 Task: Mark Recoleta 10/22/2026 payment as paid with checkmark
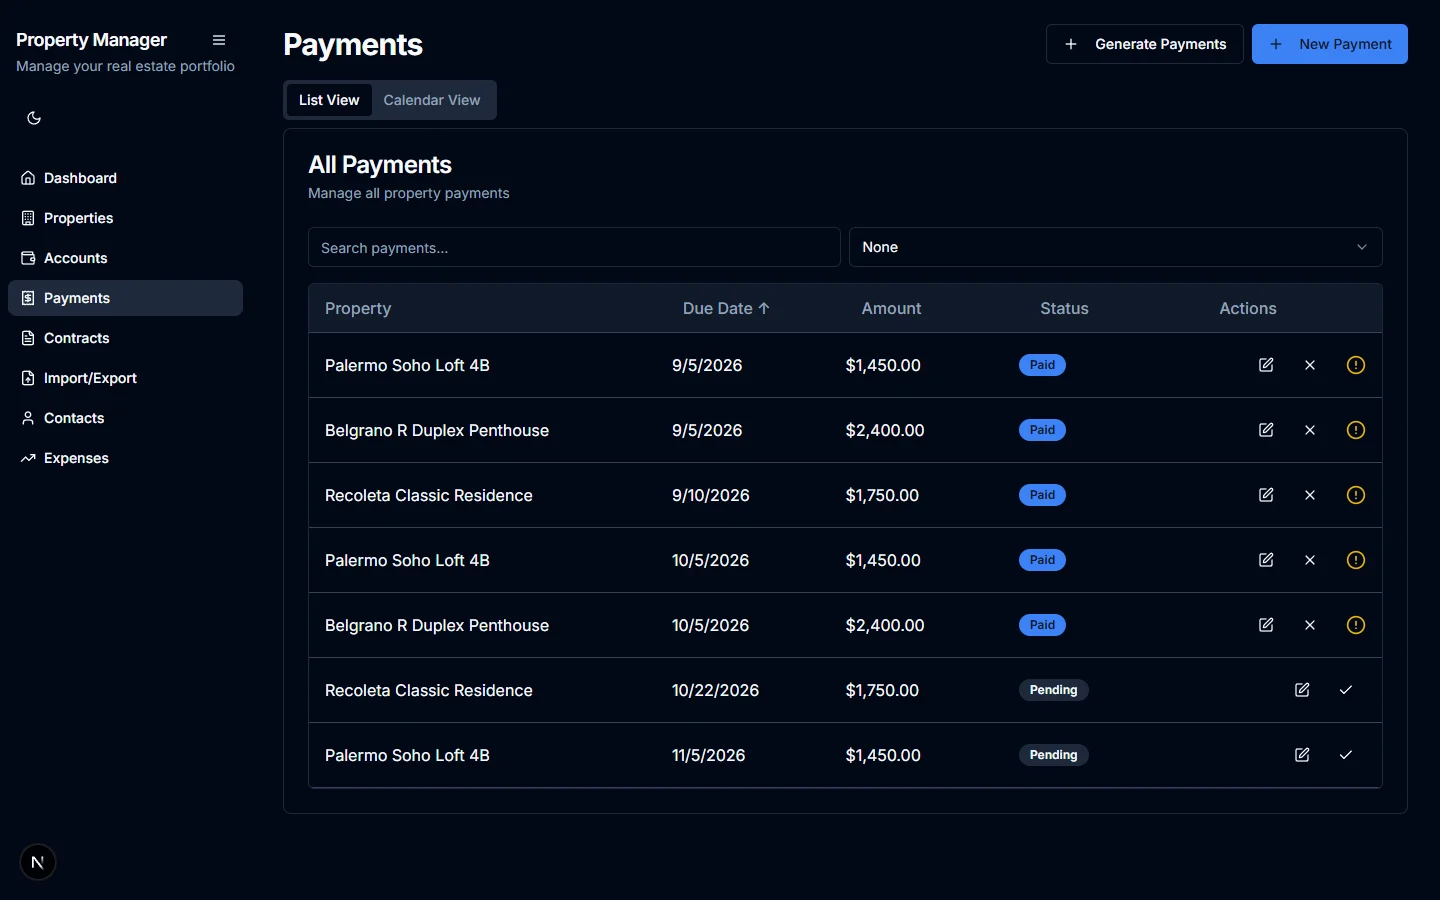[1346, 690]
